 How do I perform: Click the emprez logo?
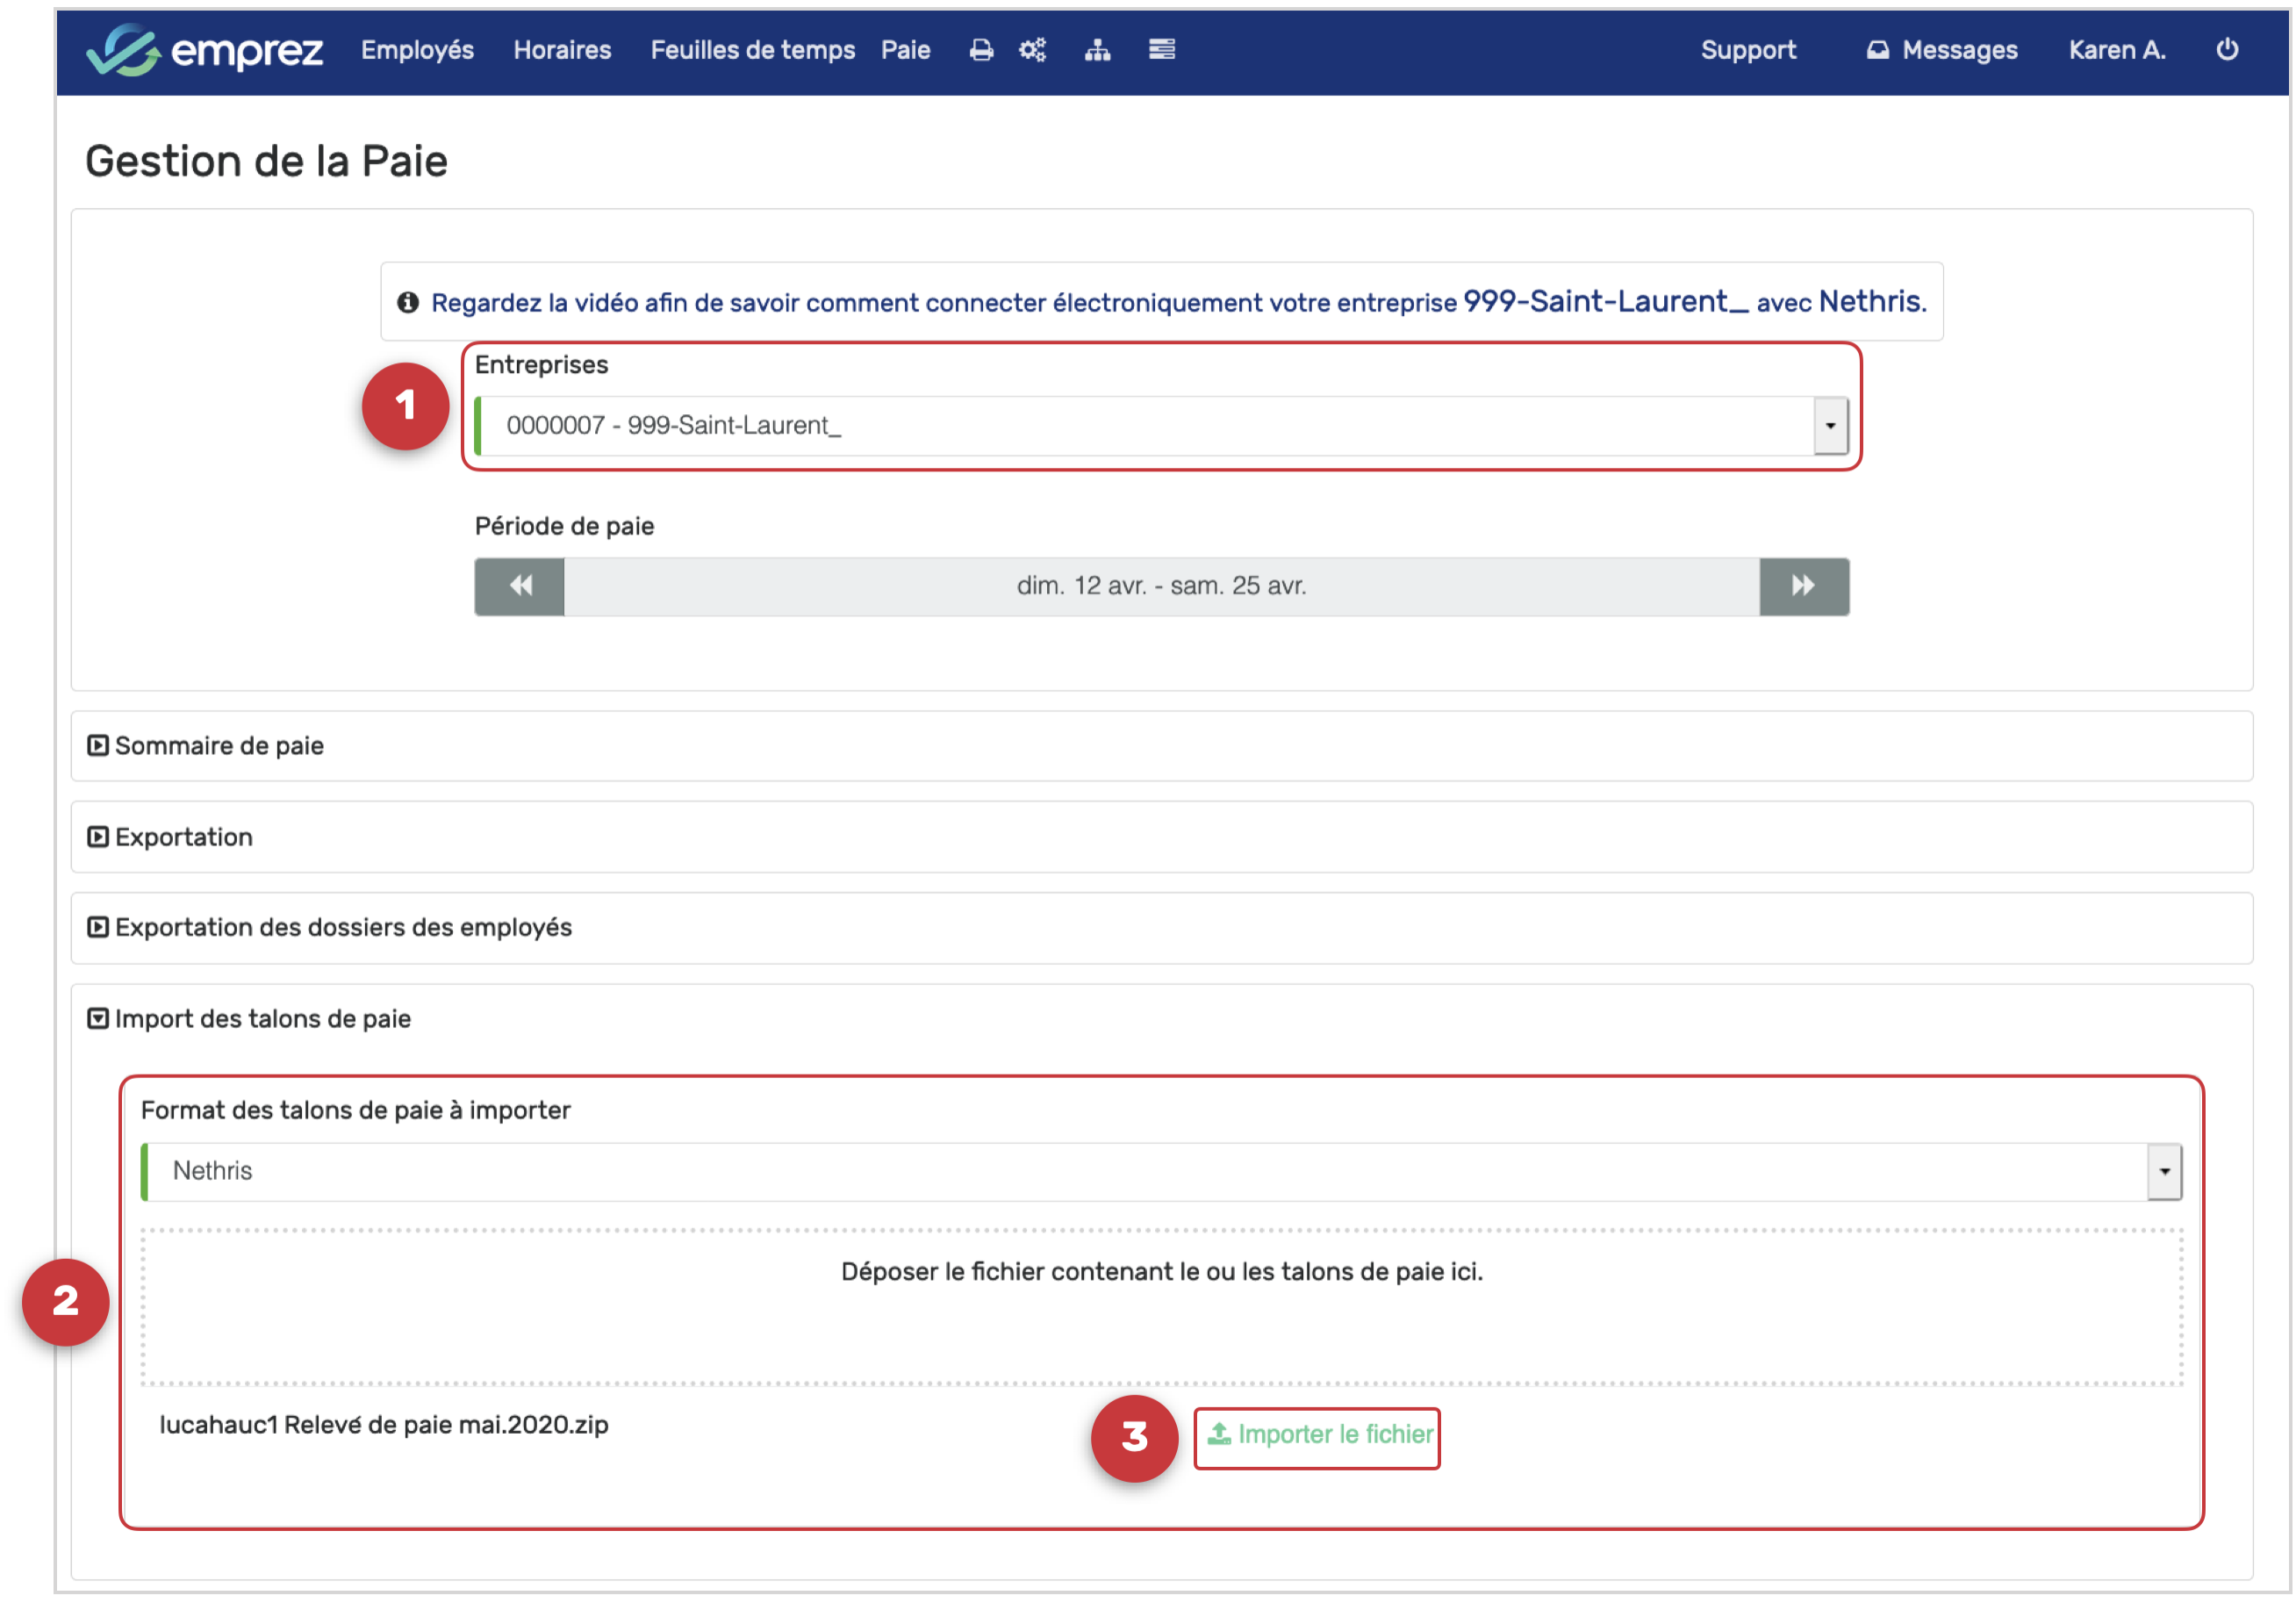(x=205, y=50)
